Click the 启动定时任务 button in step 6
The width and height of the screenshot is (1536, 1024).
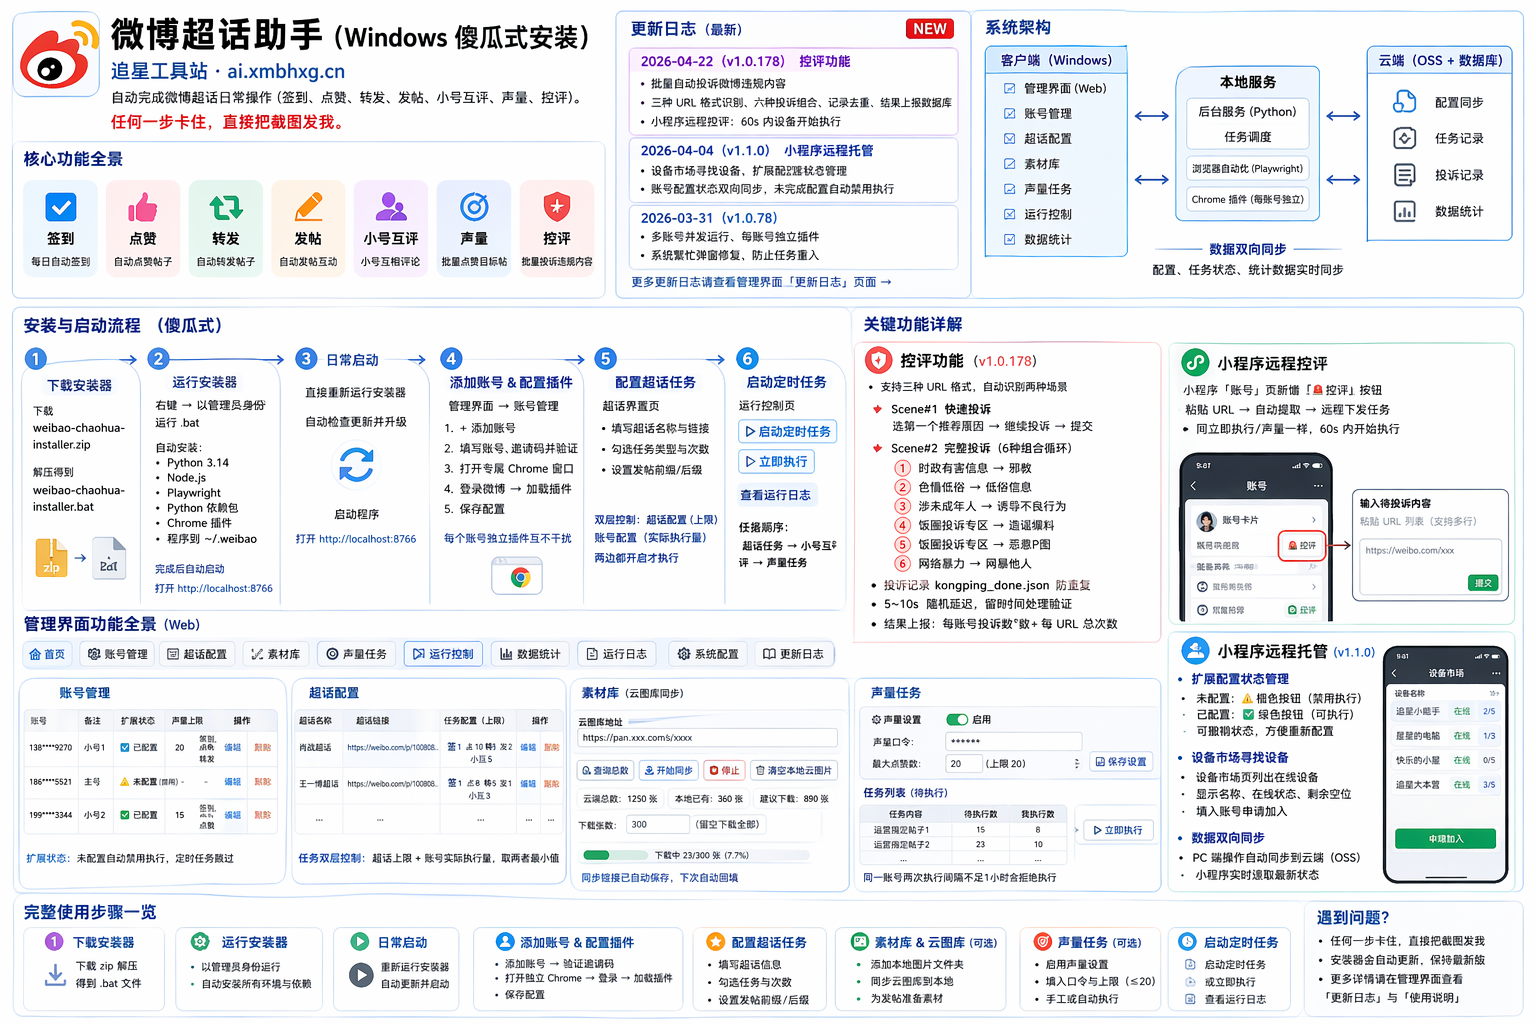788,432
